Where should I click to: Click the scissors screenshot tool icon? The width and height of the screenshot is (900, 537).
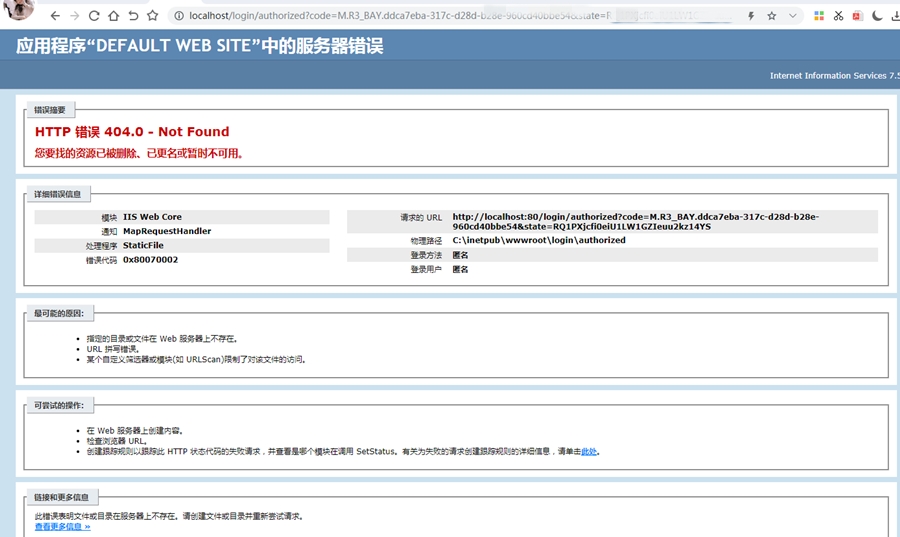coord(839,16)
